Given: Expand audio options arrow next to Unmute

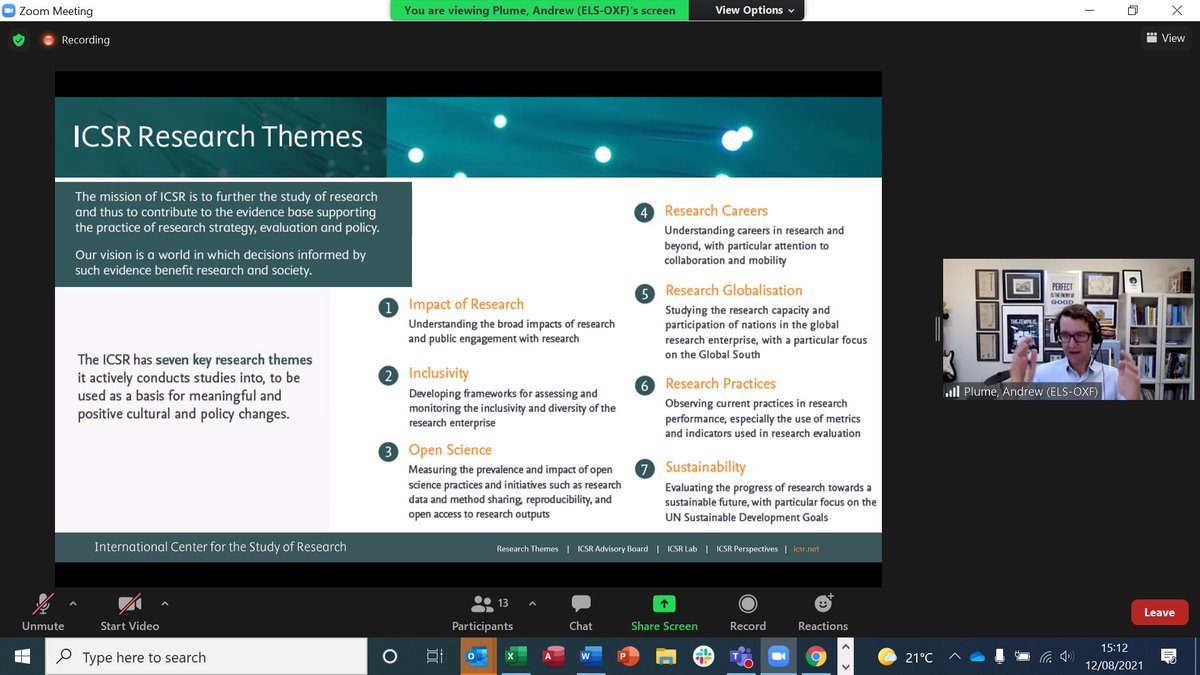Looking at the screenshot, I should [x=72, y=603].
